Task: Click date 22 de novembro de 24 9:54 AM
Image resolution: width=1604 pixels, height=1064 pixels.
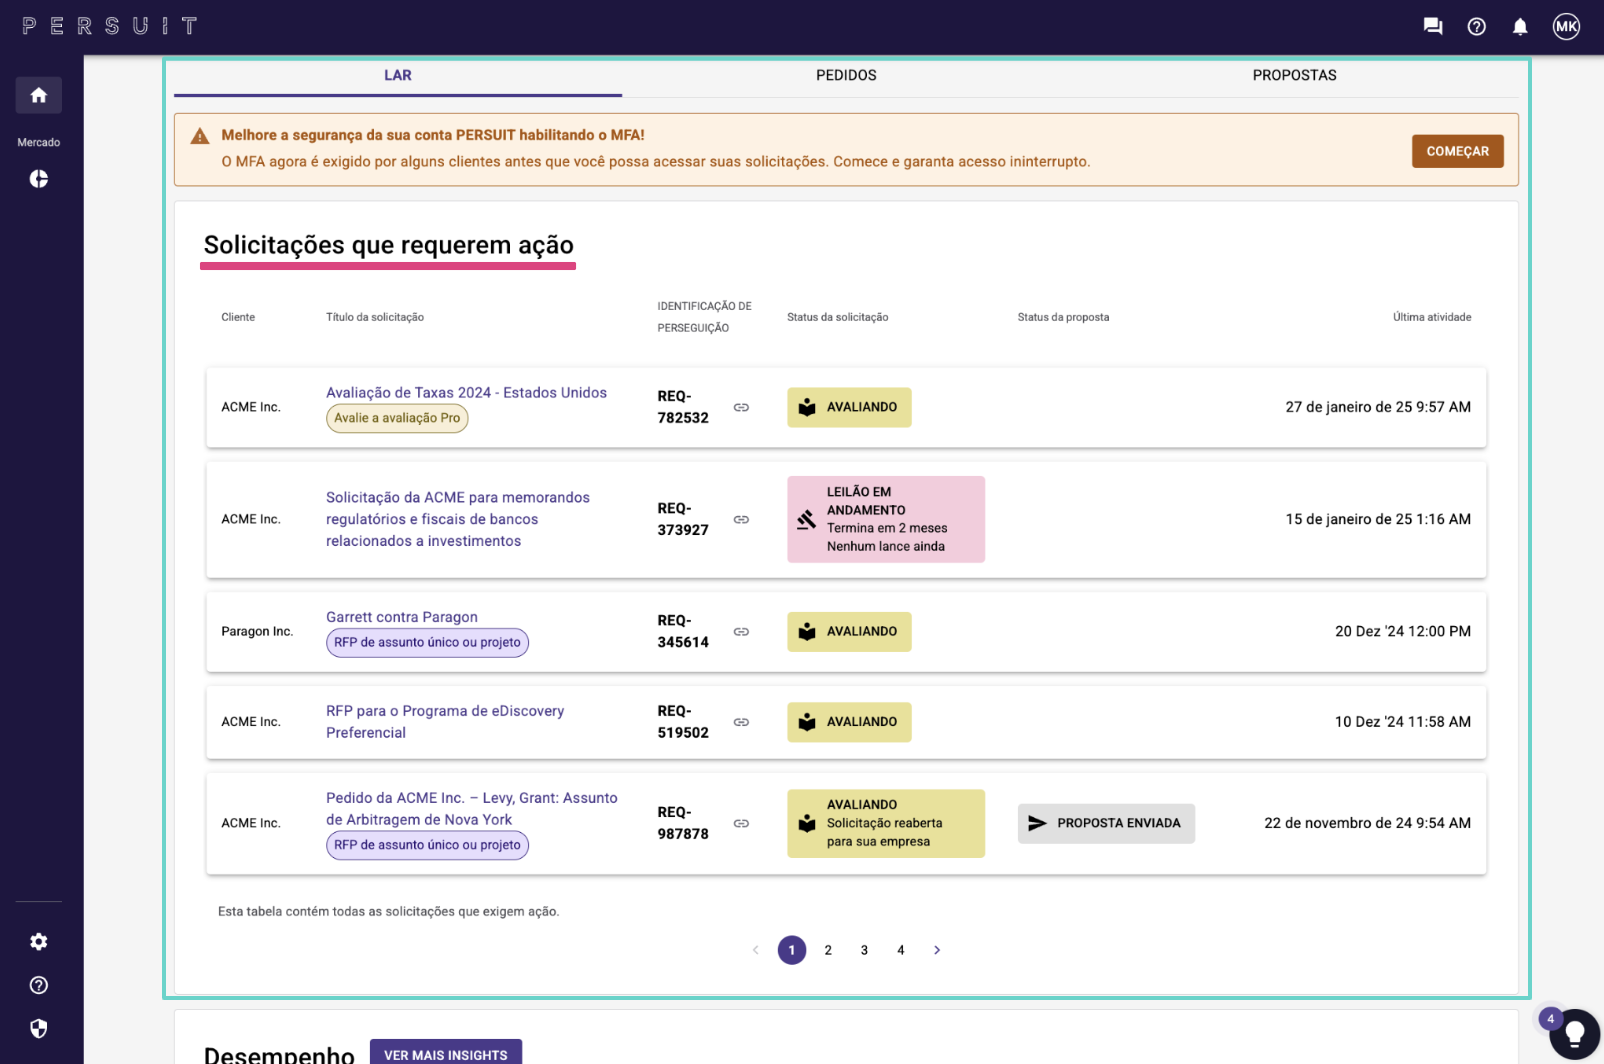Action: coord(1367,823)
